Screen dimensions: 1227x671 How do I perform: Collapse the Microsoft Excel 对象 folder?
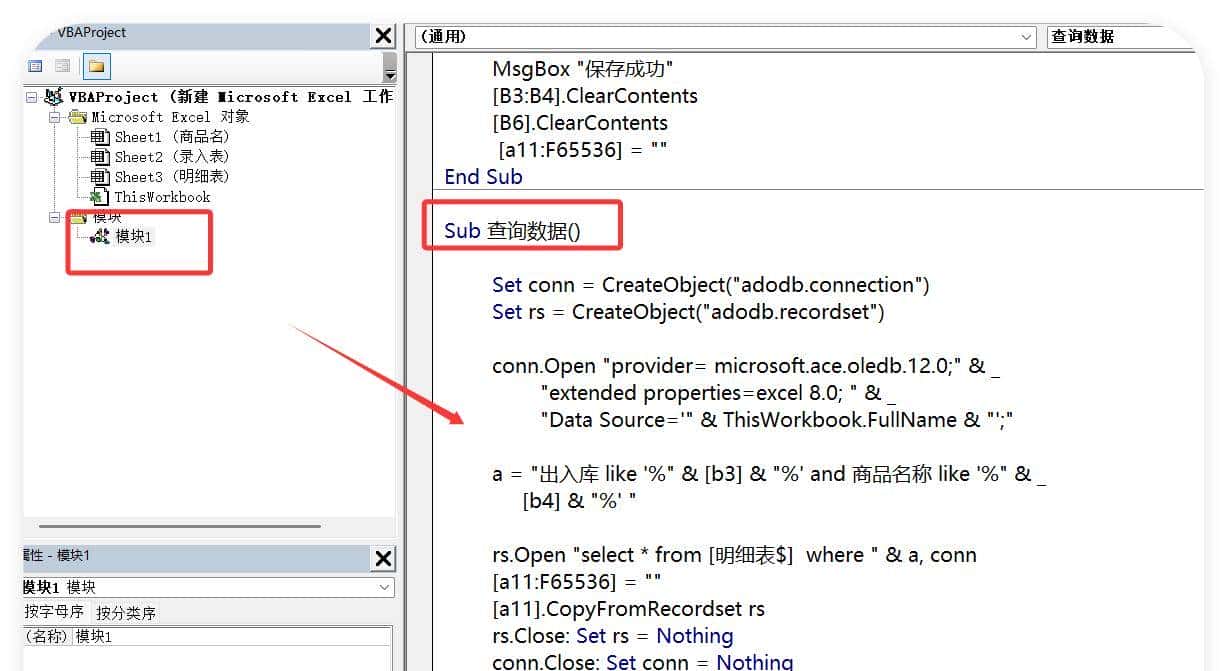click(x=56, y=117)
